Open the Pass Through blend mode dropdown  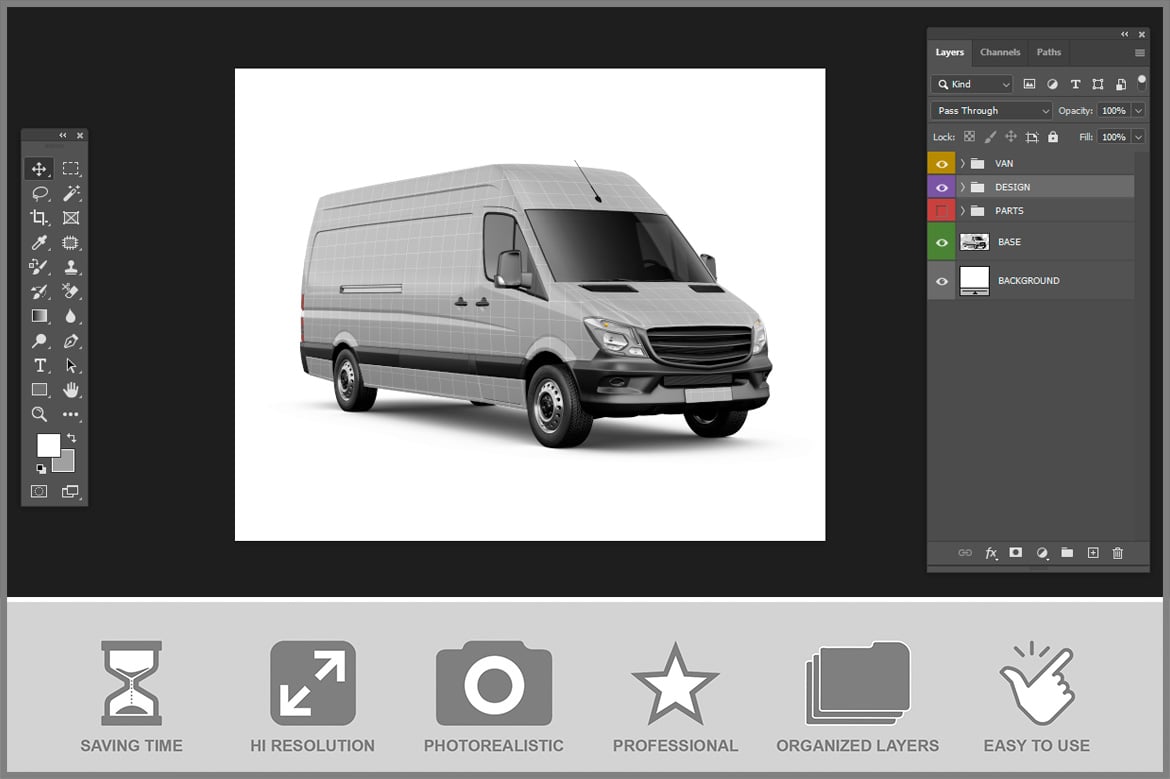pos(992,110)
